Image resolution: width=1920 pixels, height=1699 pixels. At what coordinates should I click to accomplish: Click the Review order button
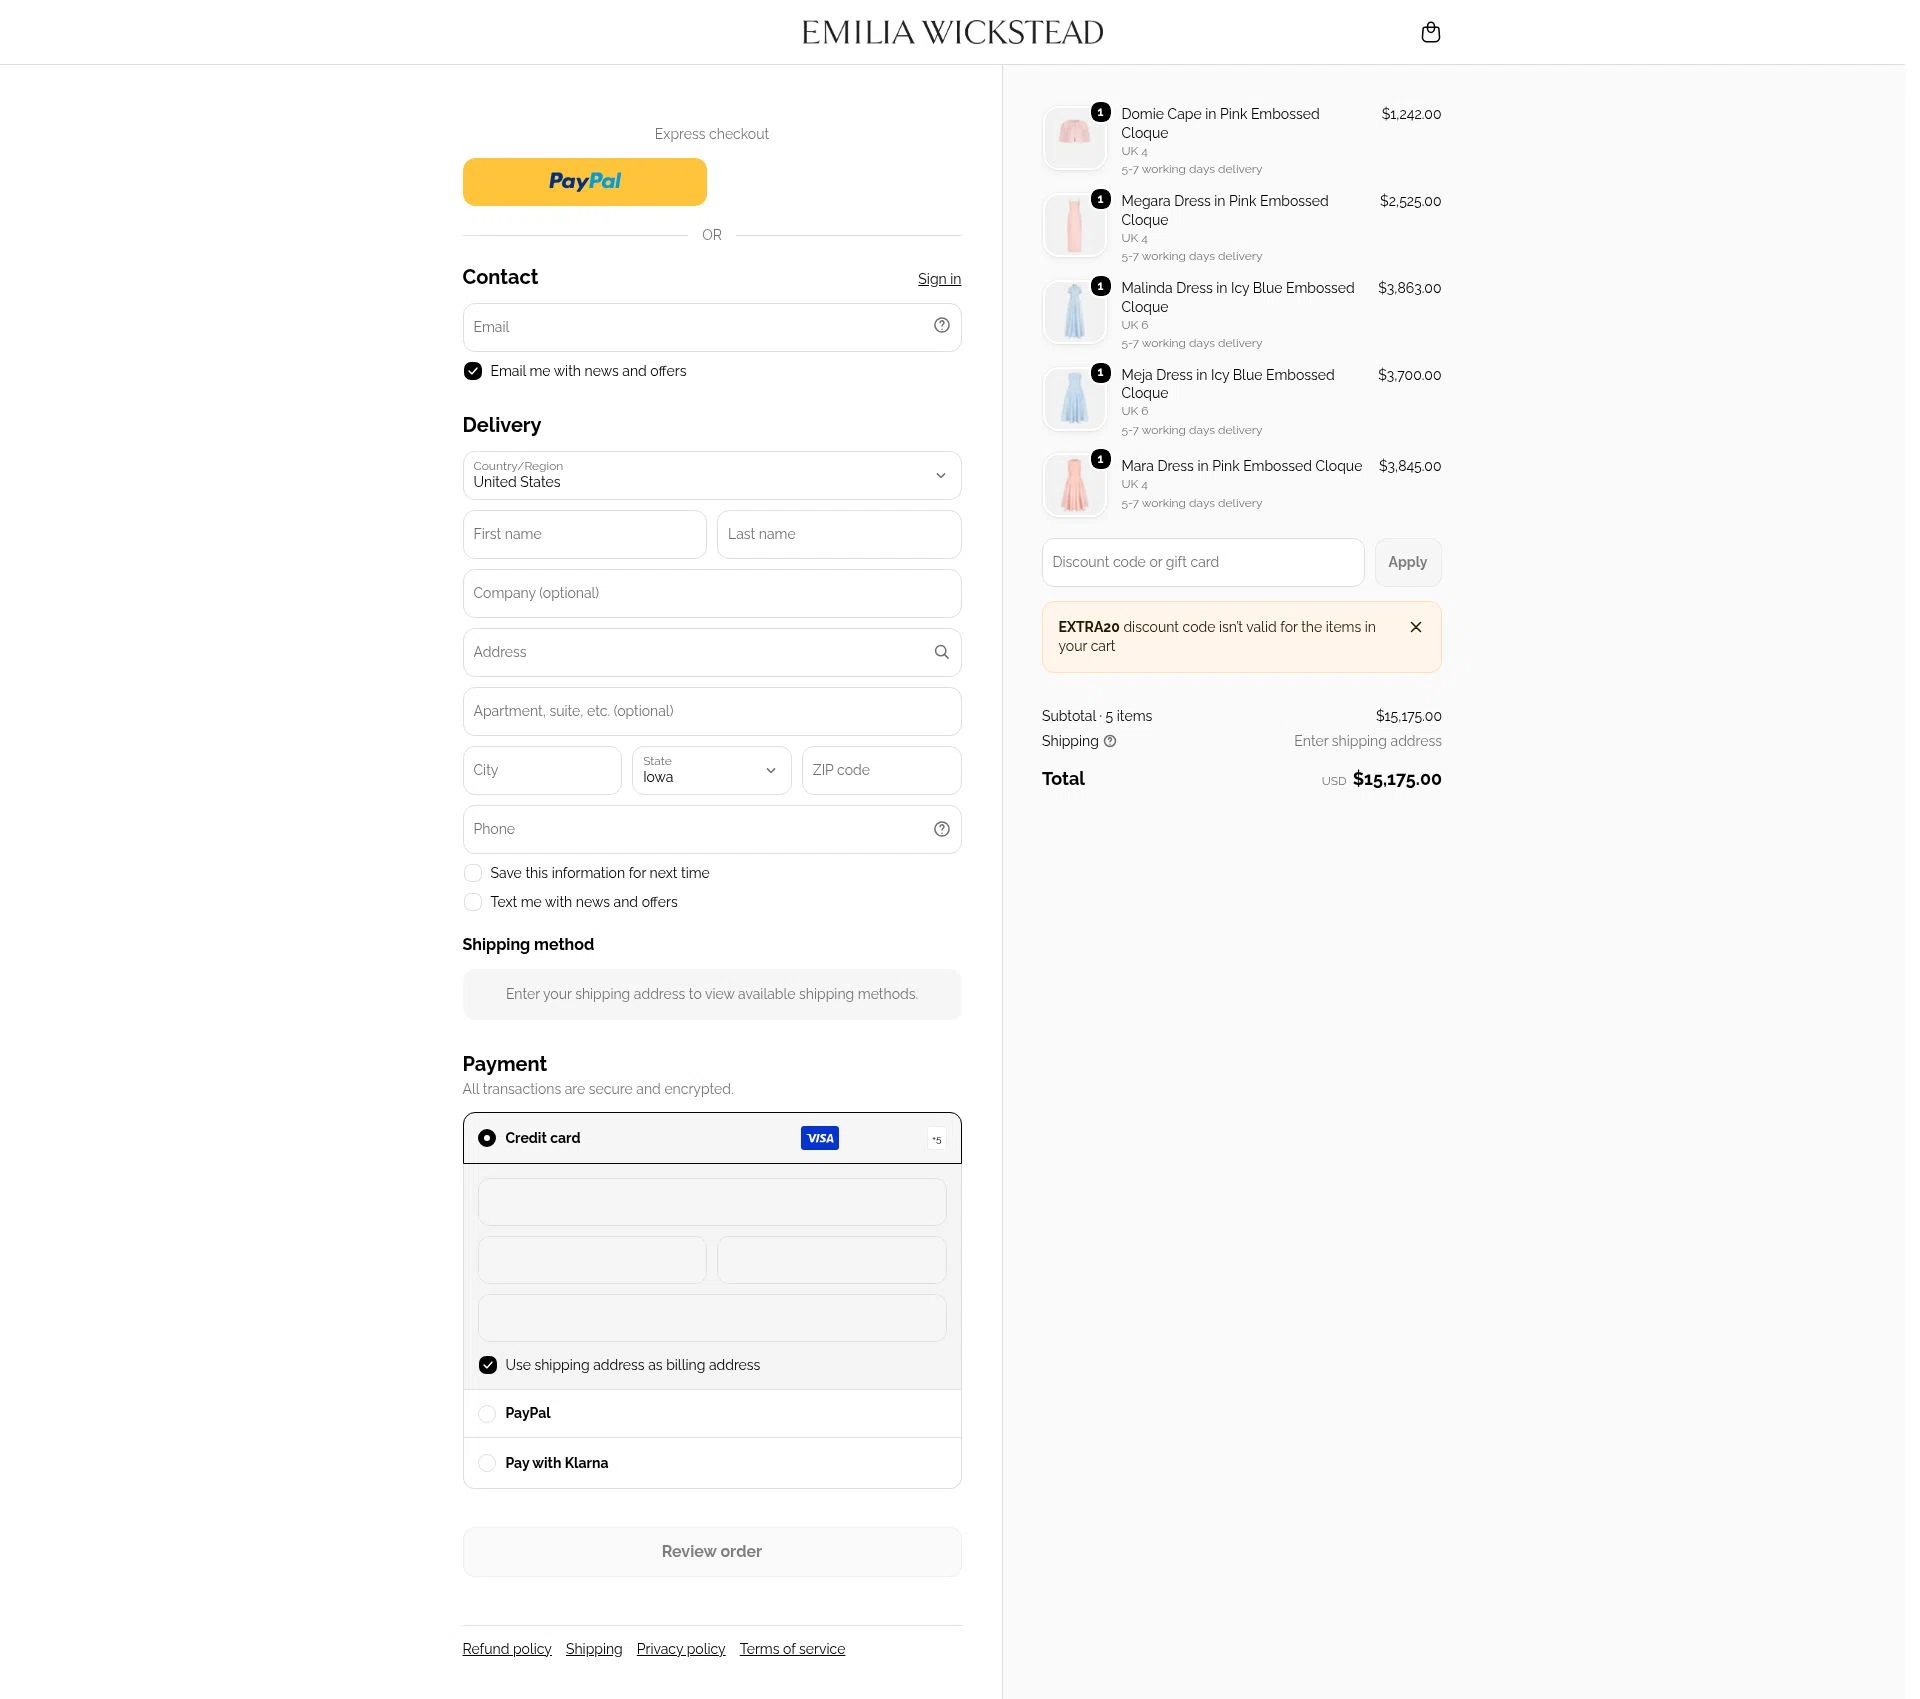712,1551
